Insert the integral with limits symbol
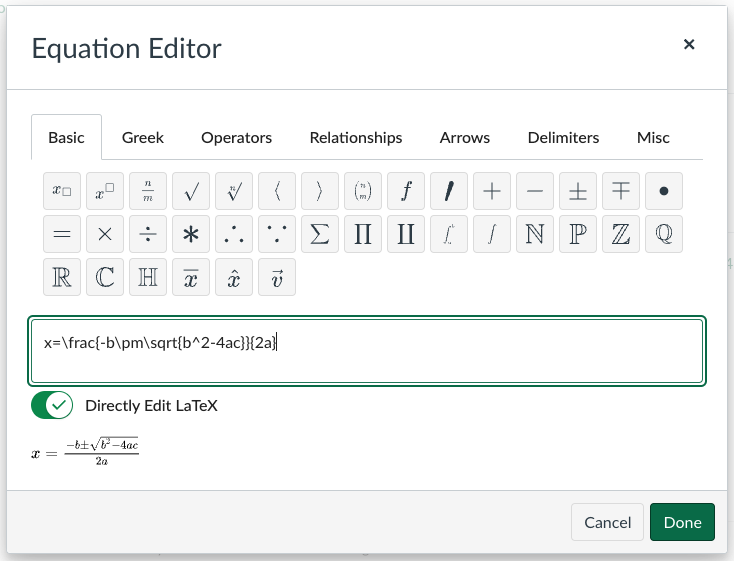This screenshot has height=561, width=734. 449,234
